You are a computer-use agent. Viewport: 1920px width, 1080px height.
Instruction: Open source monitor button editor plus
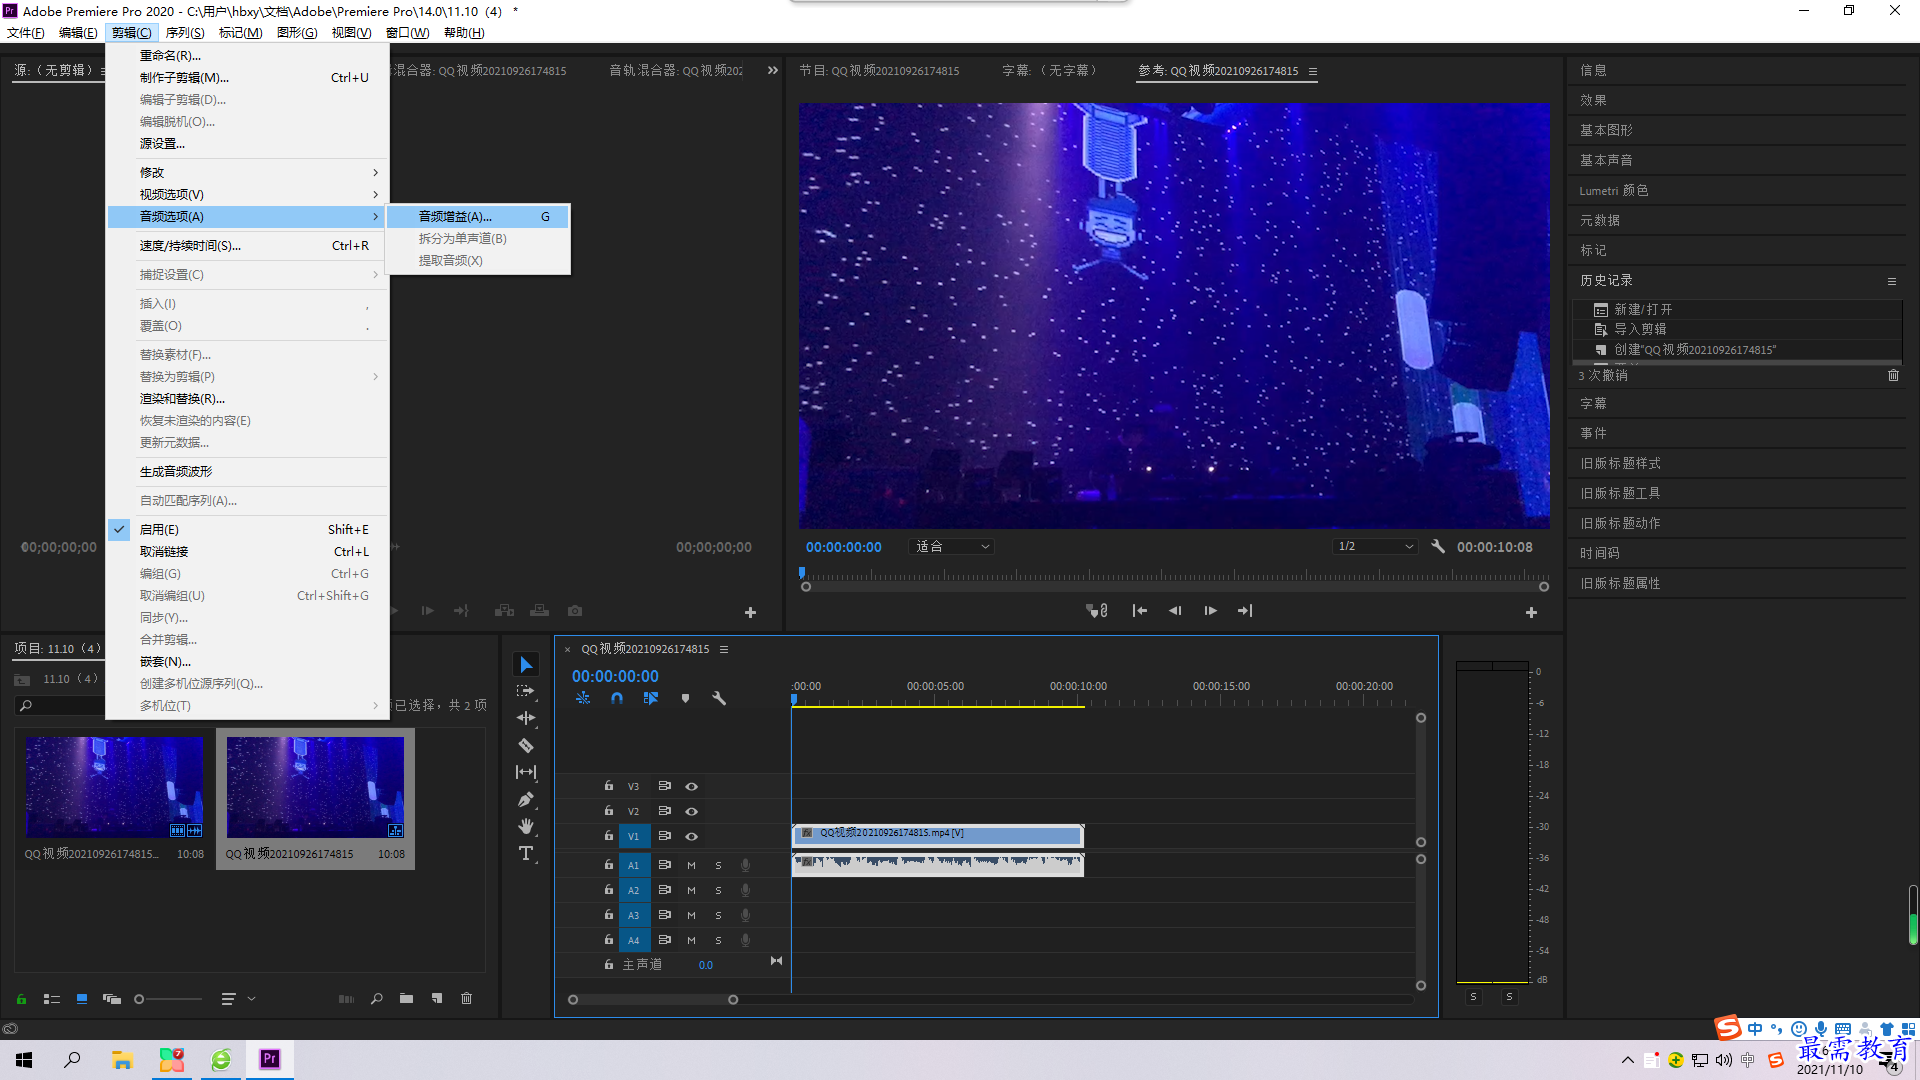coord(750,612)
